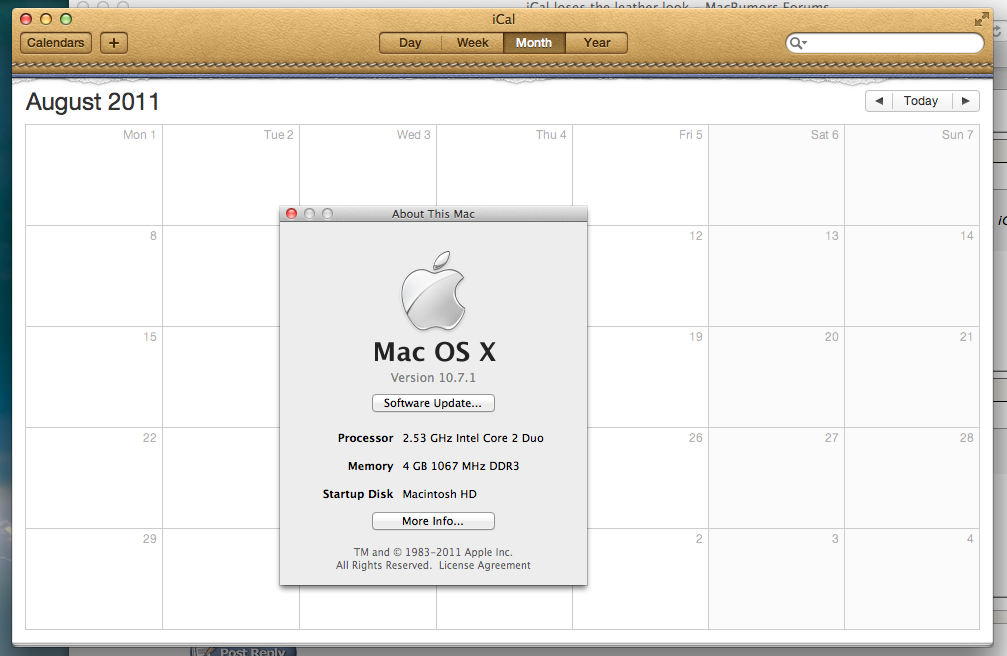This screenshot has height=656, width=1007.
Task: Enter full screen mode in iCal
Action: [x=981, y=19]
